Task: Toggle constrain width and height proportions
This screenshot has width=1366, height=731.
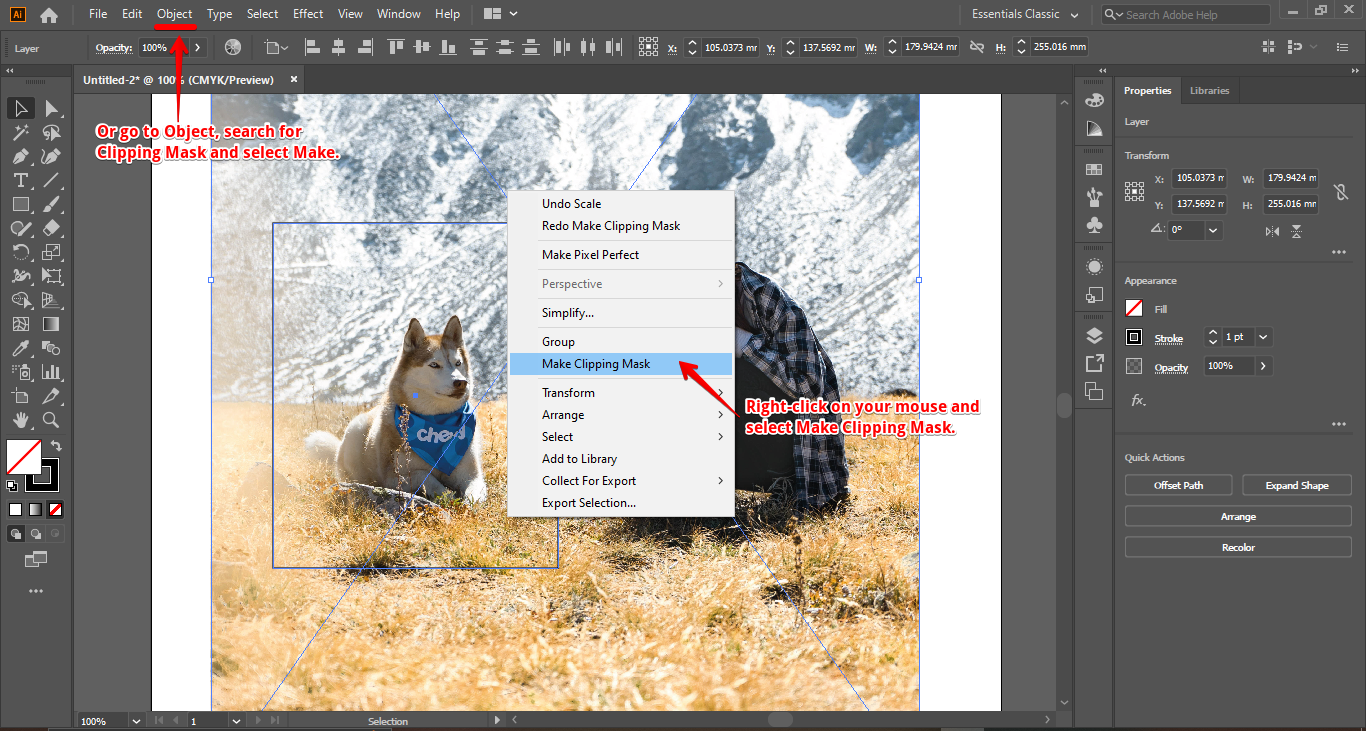Action: coord(1341,192)
